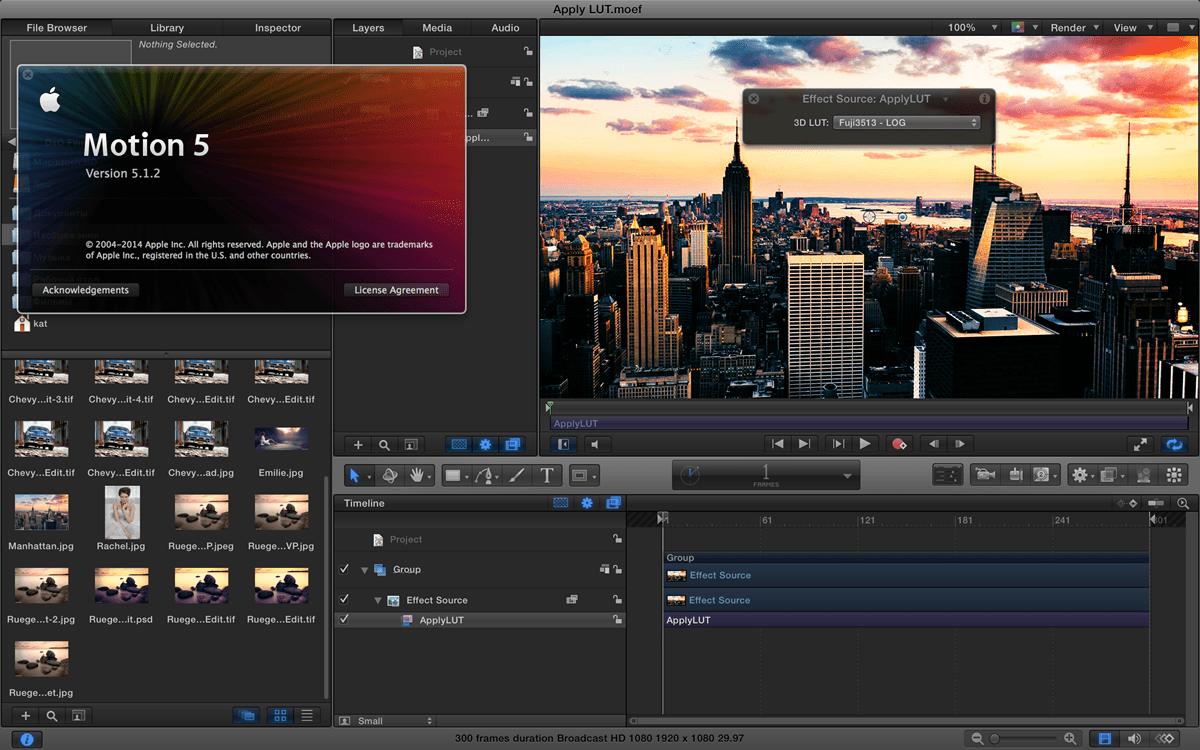Image resolution: width=1200 pixels, height=750 pixels.
Task: Open color channels dropdown above canvas
Action: click(x=1025, y=28)
